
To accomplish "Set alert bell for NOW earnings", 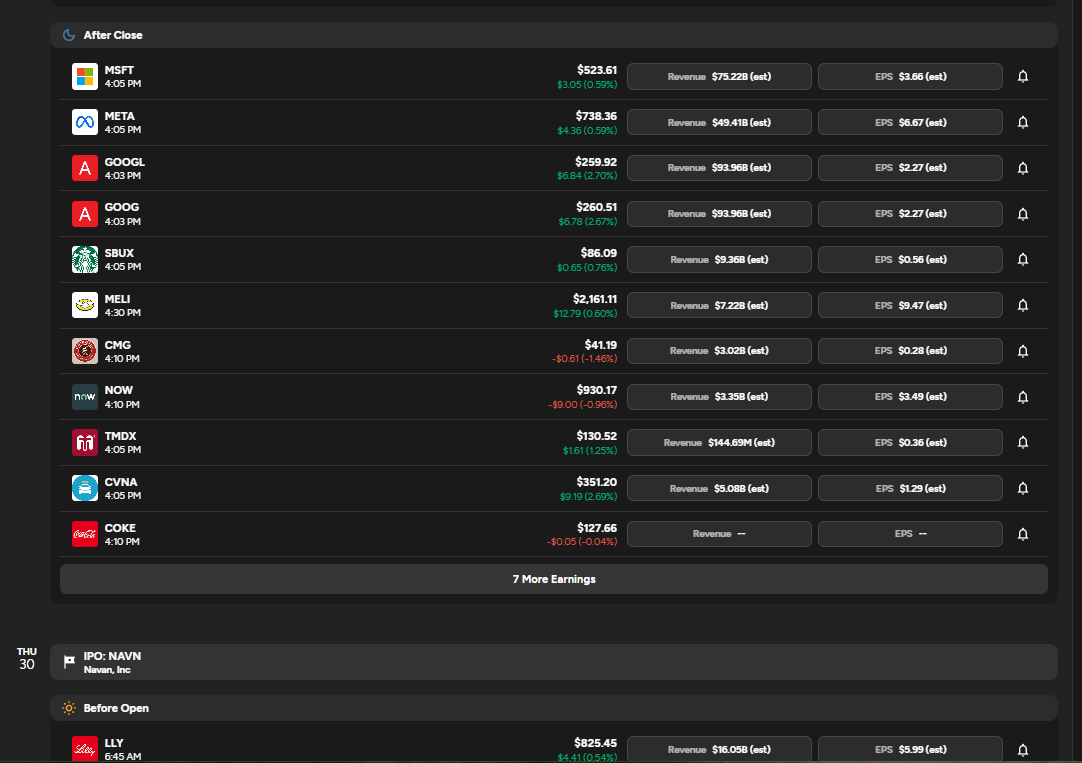I will pos(1023,397).
